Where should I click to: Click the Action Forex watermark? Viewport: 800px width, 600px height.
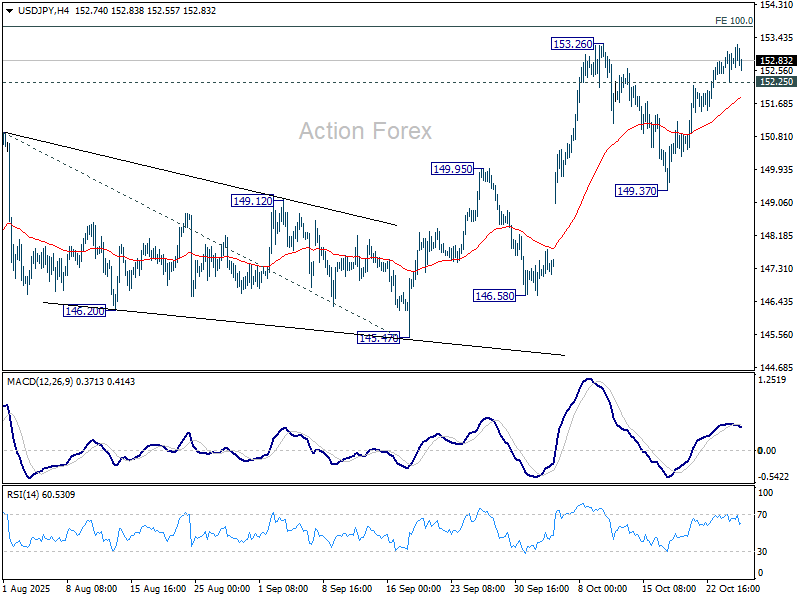click(365, 131)
